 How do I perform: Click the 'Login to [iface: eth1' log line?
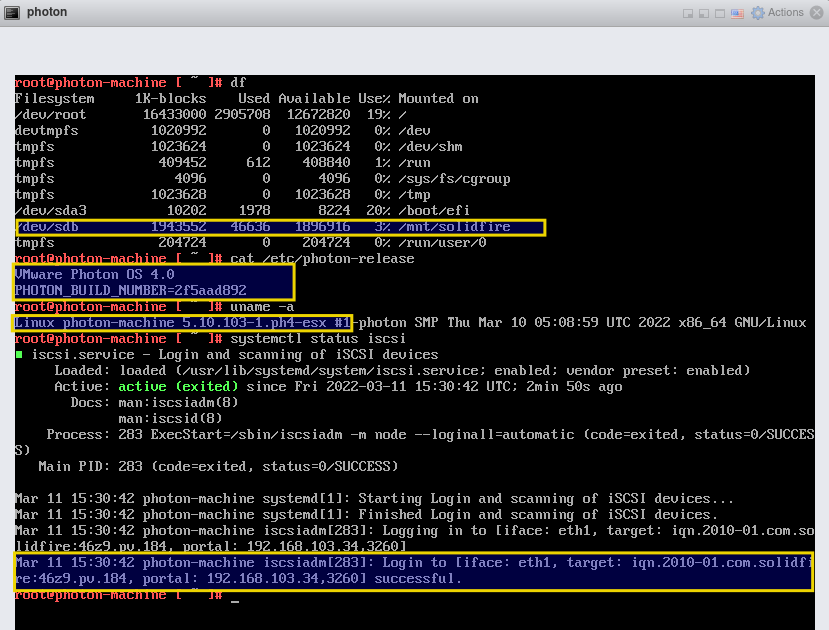[414, 570]
